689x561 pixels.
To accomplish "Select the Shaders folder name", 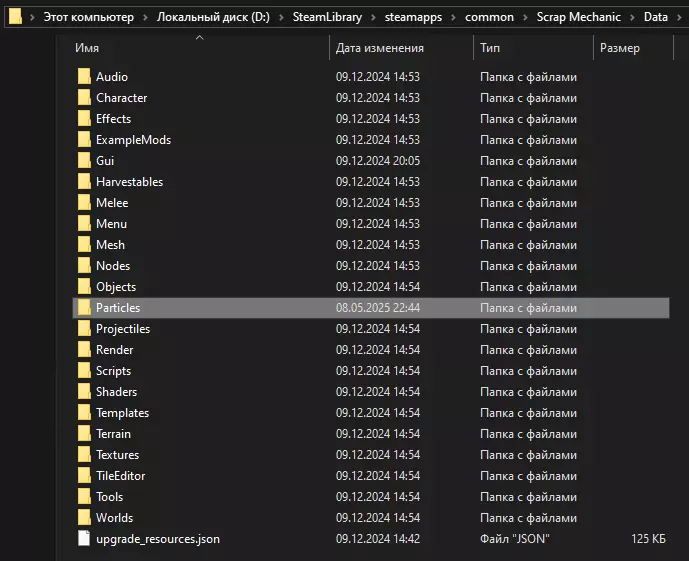I will click(116, 392).
